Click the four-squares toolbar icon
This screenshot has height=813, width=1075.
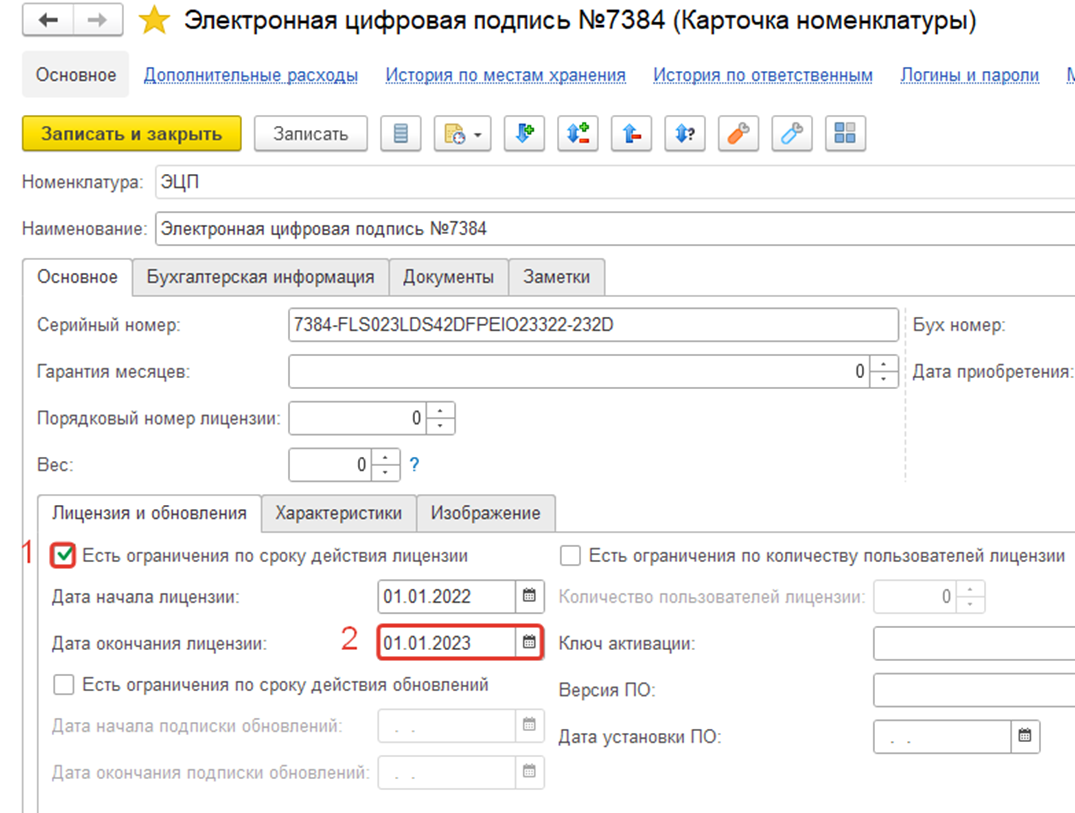point(845,133)
